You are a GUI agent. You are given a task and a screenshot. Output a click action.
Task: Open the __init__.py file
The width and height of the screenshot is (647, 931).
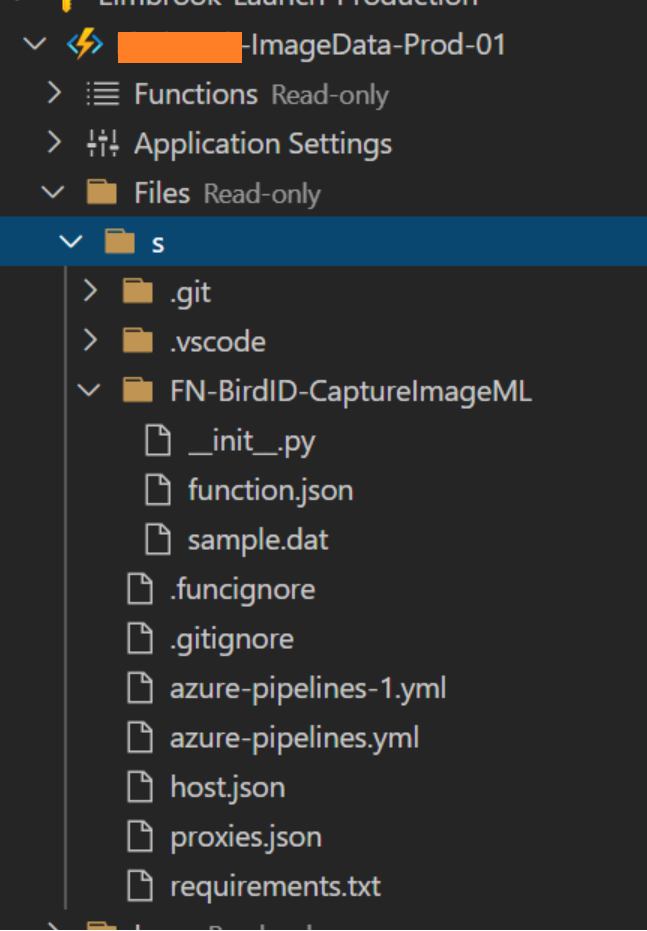251,441
